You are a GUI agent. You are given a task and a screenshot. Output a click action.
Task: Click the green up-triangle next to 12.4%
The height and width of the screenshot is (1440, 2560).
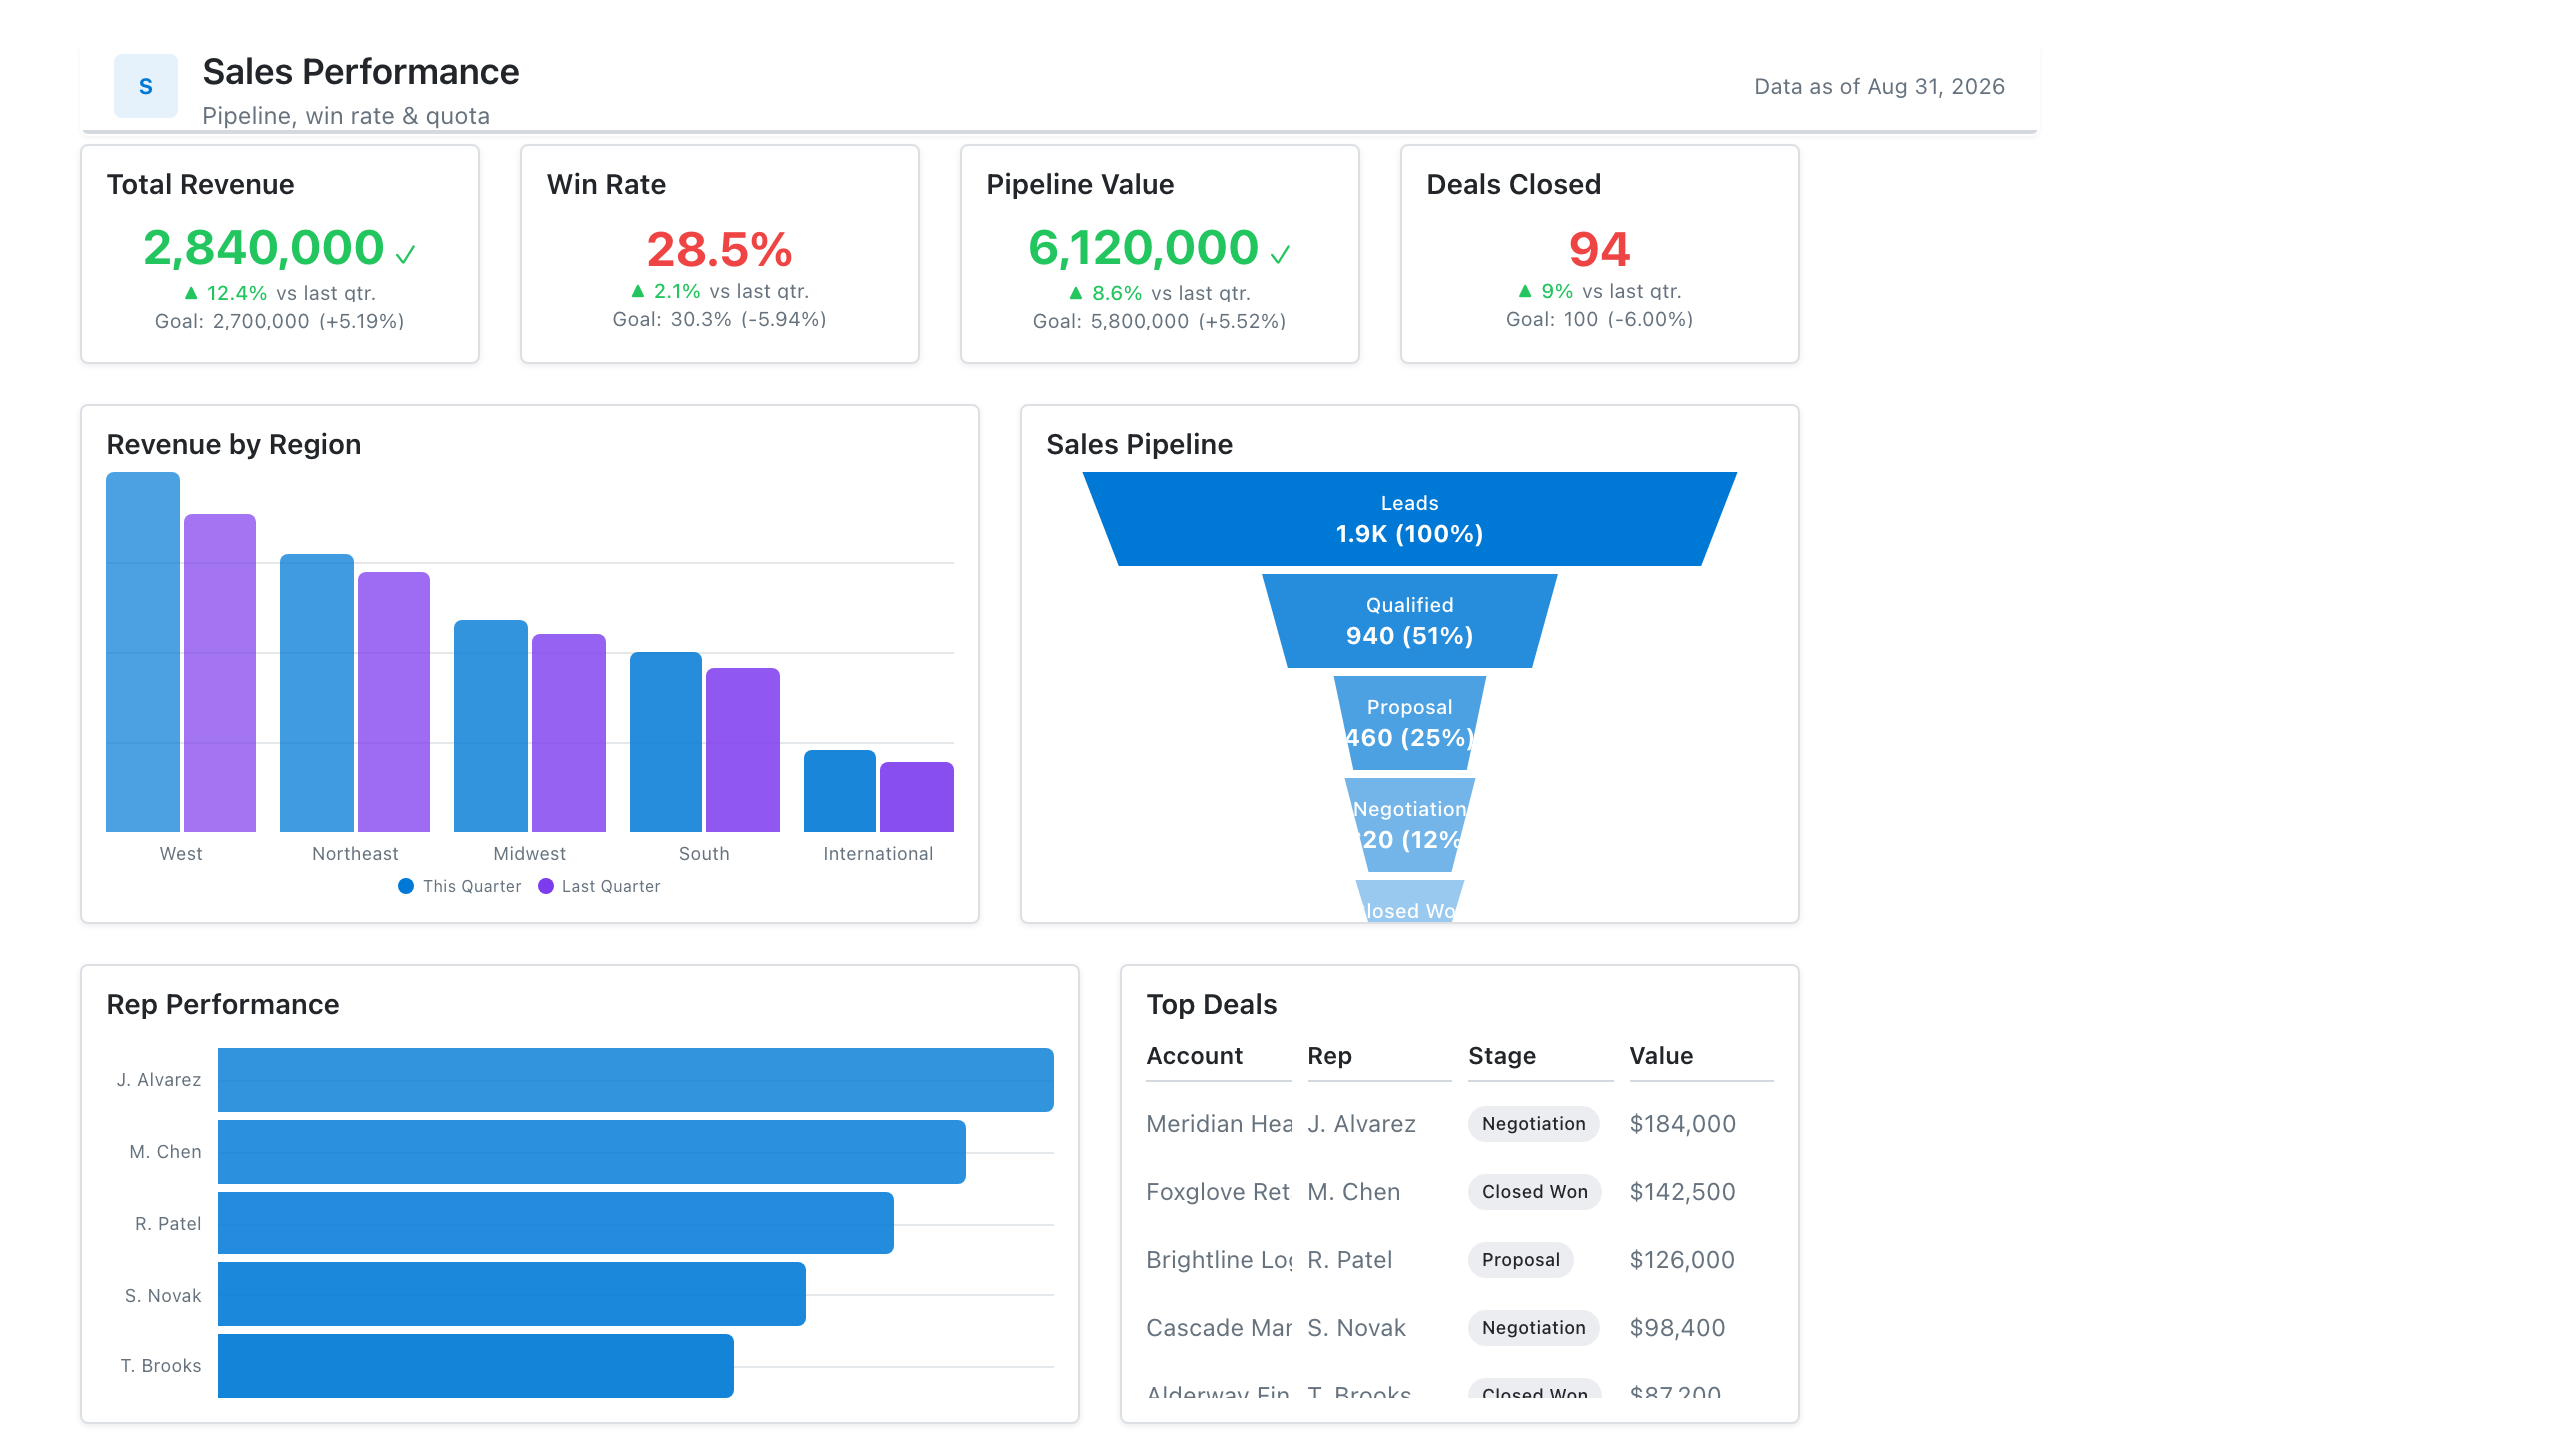click(x=191, y=293)
